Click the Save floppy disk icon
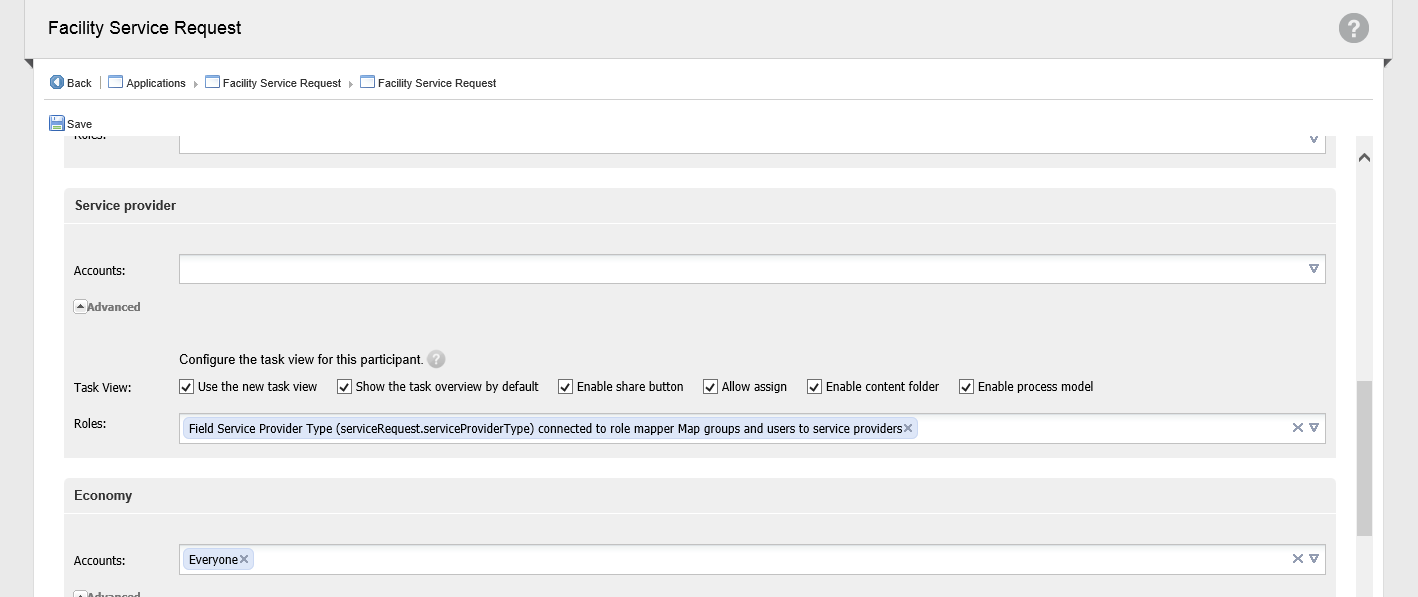 (57, 124)
